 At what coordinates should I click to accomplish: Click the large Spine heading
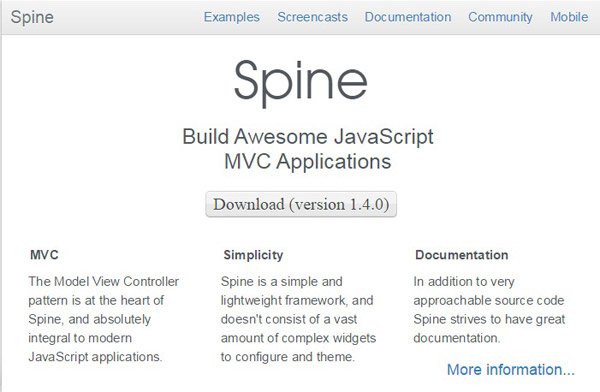(301, 83)
